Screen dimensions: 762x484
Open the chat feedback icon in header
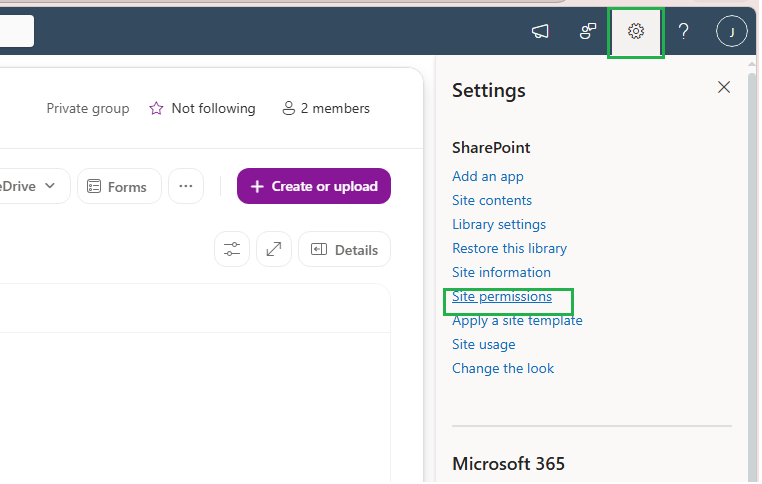point(589,32)
